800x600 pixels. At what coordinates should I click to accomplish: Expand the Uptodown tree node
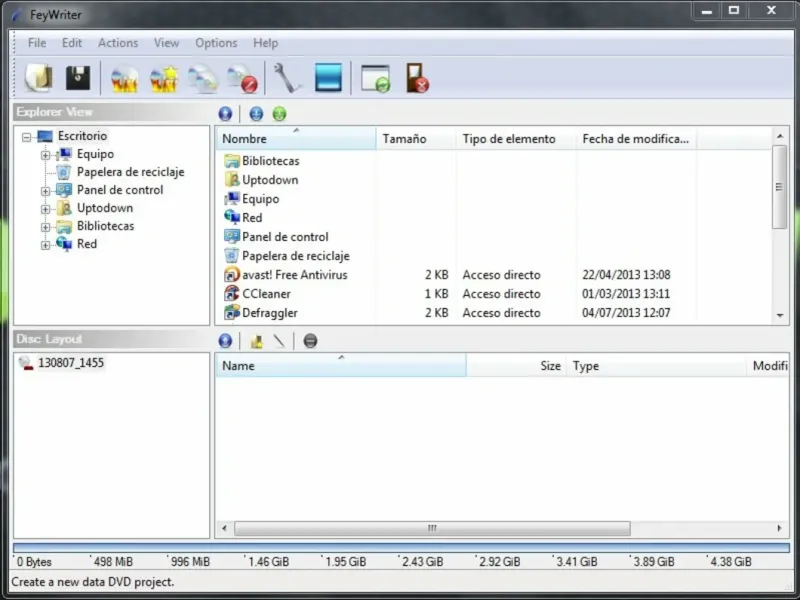coord(45,209)
